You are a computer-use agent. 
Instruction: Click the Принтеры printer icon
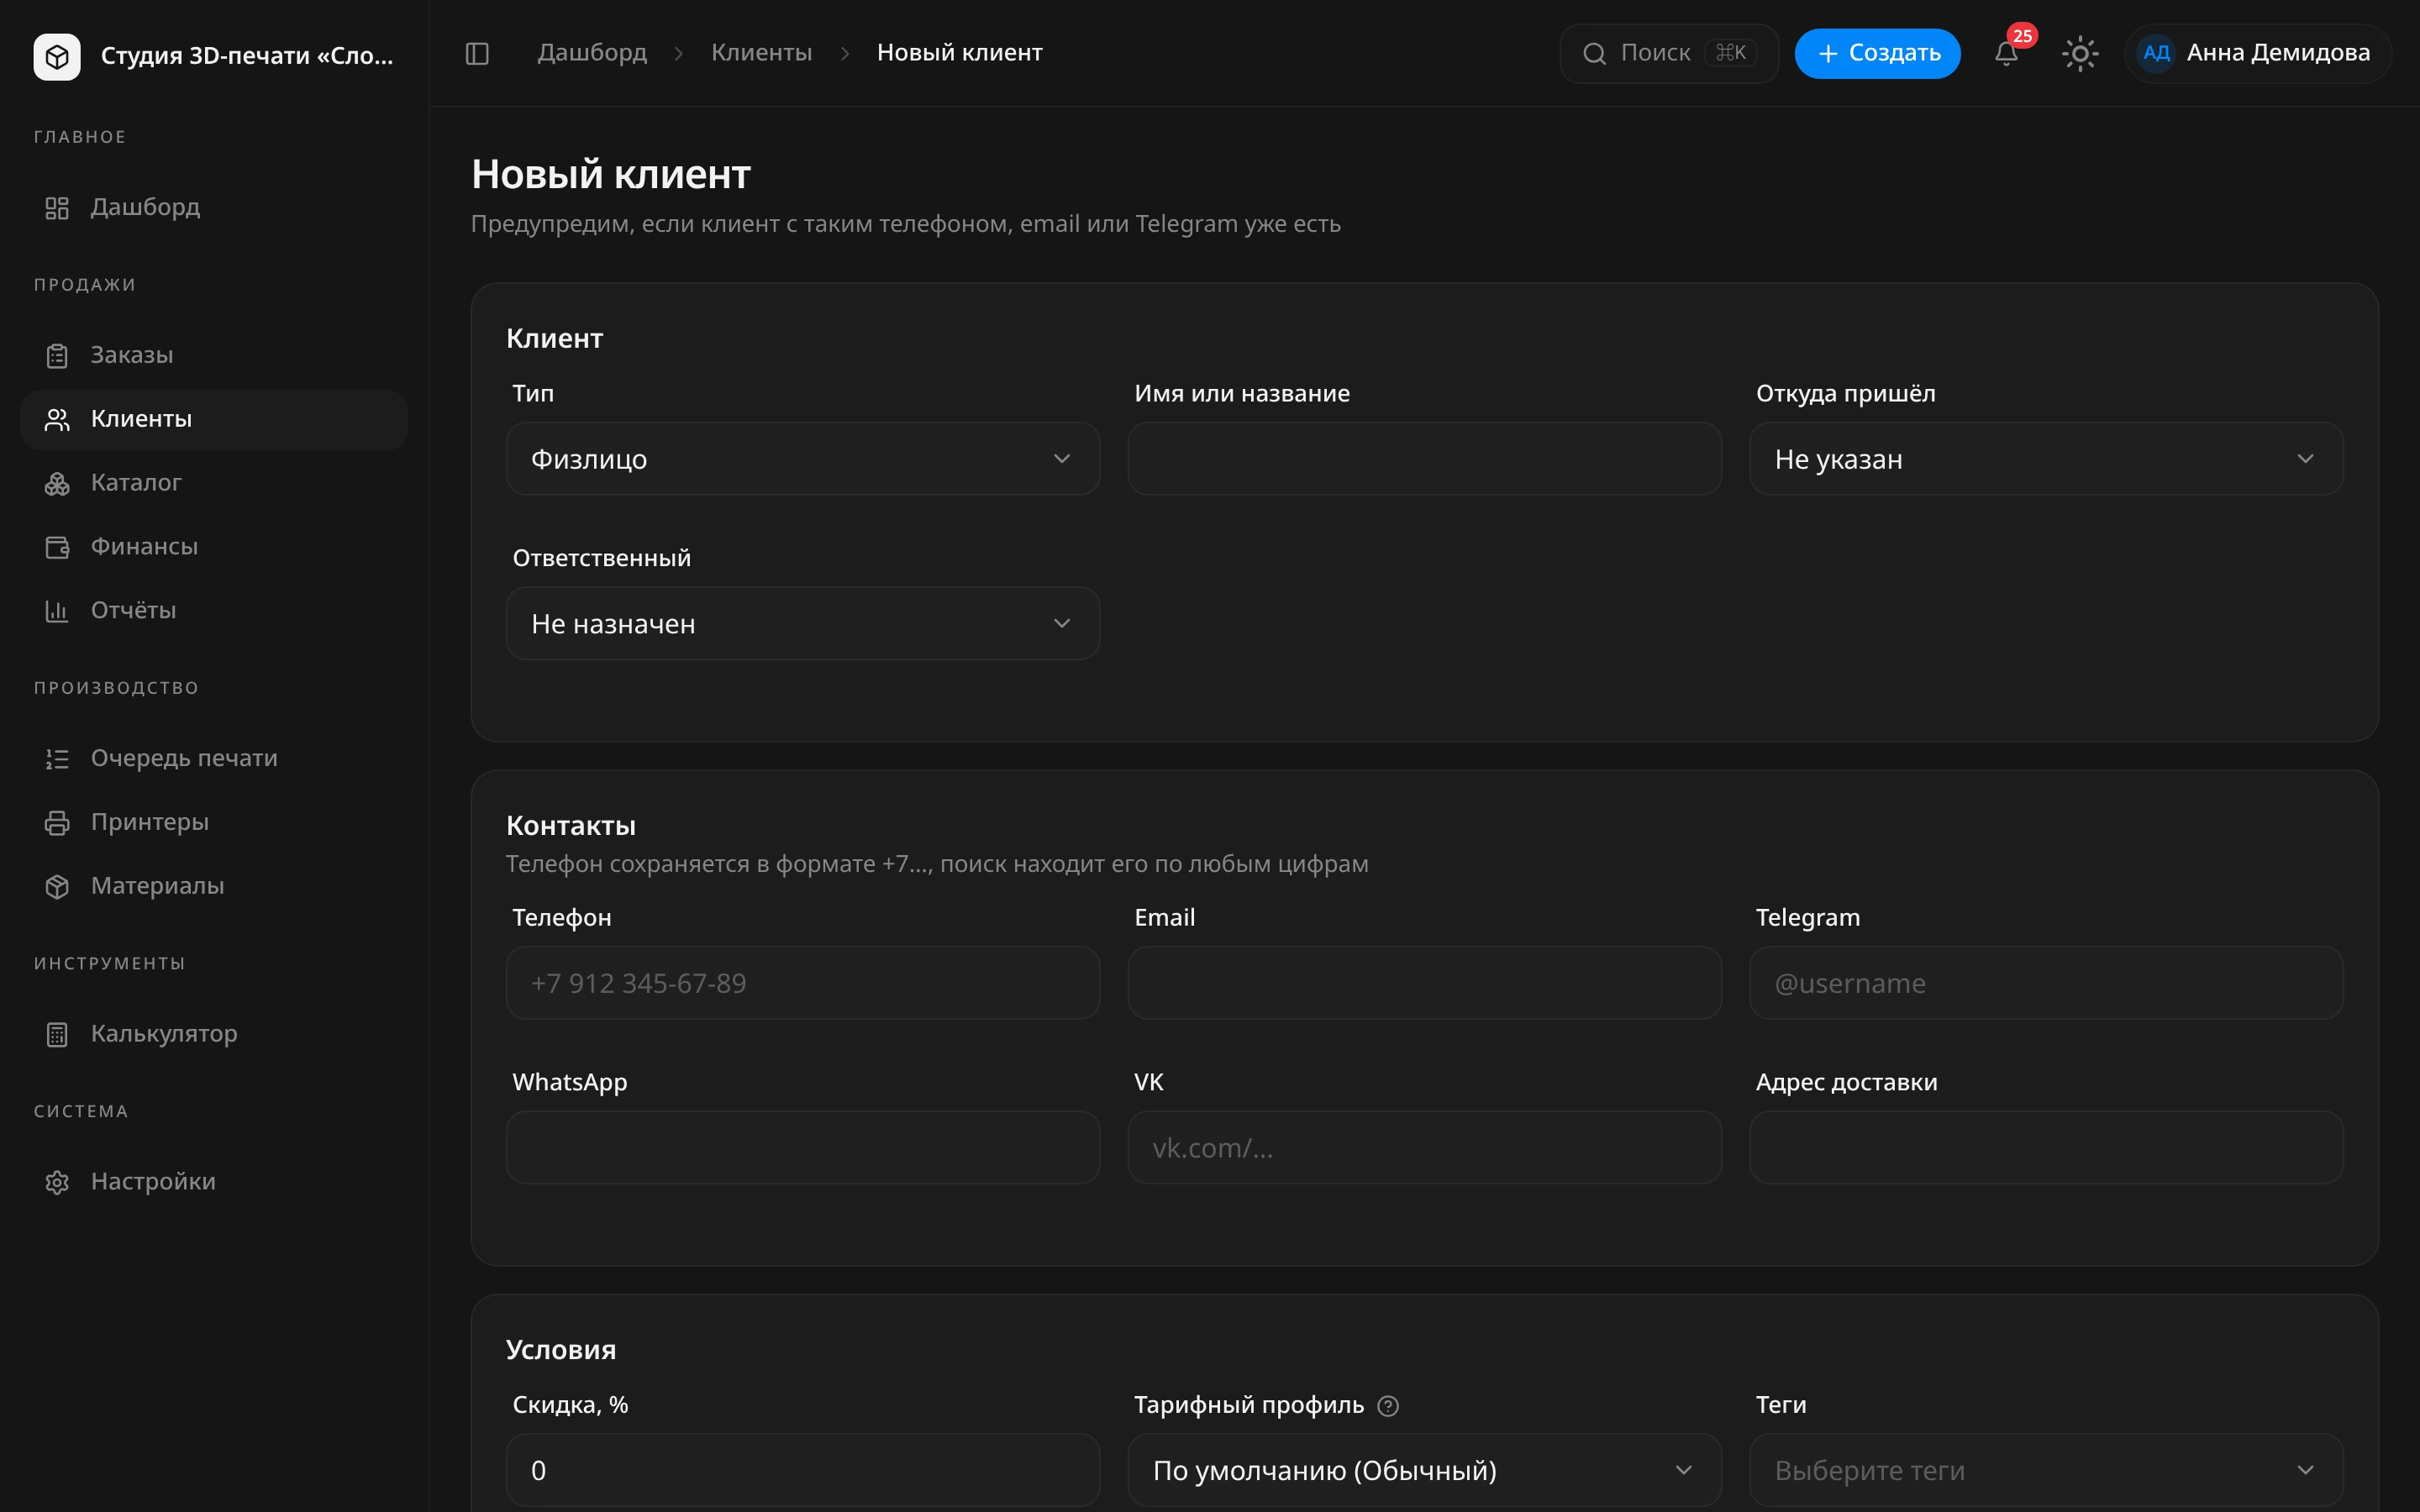click(x=57, y=823)
